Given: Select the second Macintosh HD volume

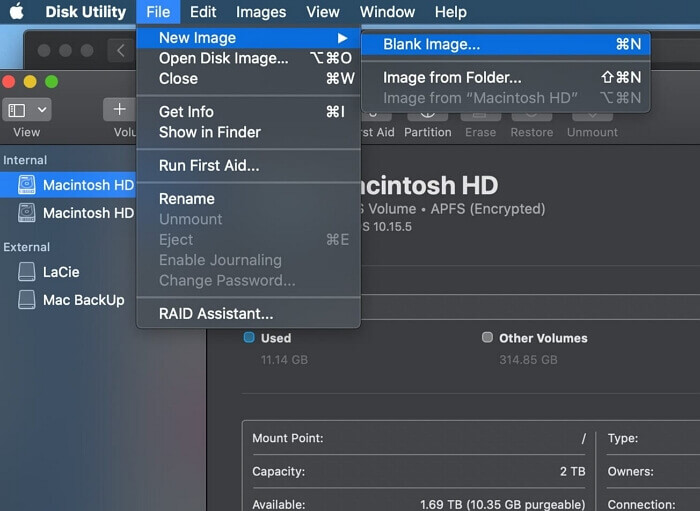Looking at the screenshot, I should pyautogui.click(x=87, y=213).
